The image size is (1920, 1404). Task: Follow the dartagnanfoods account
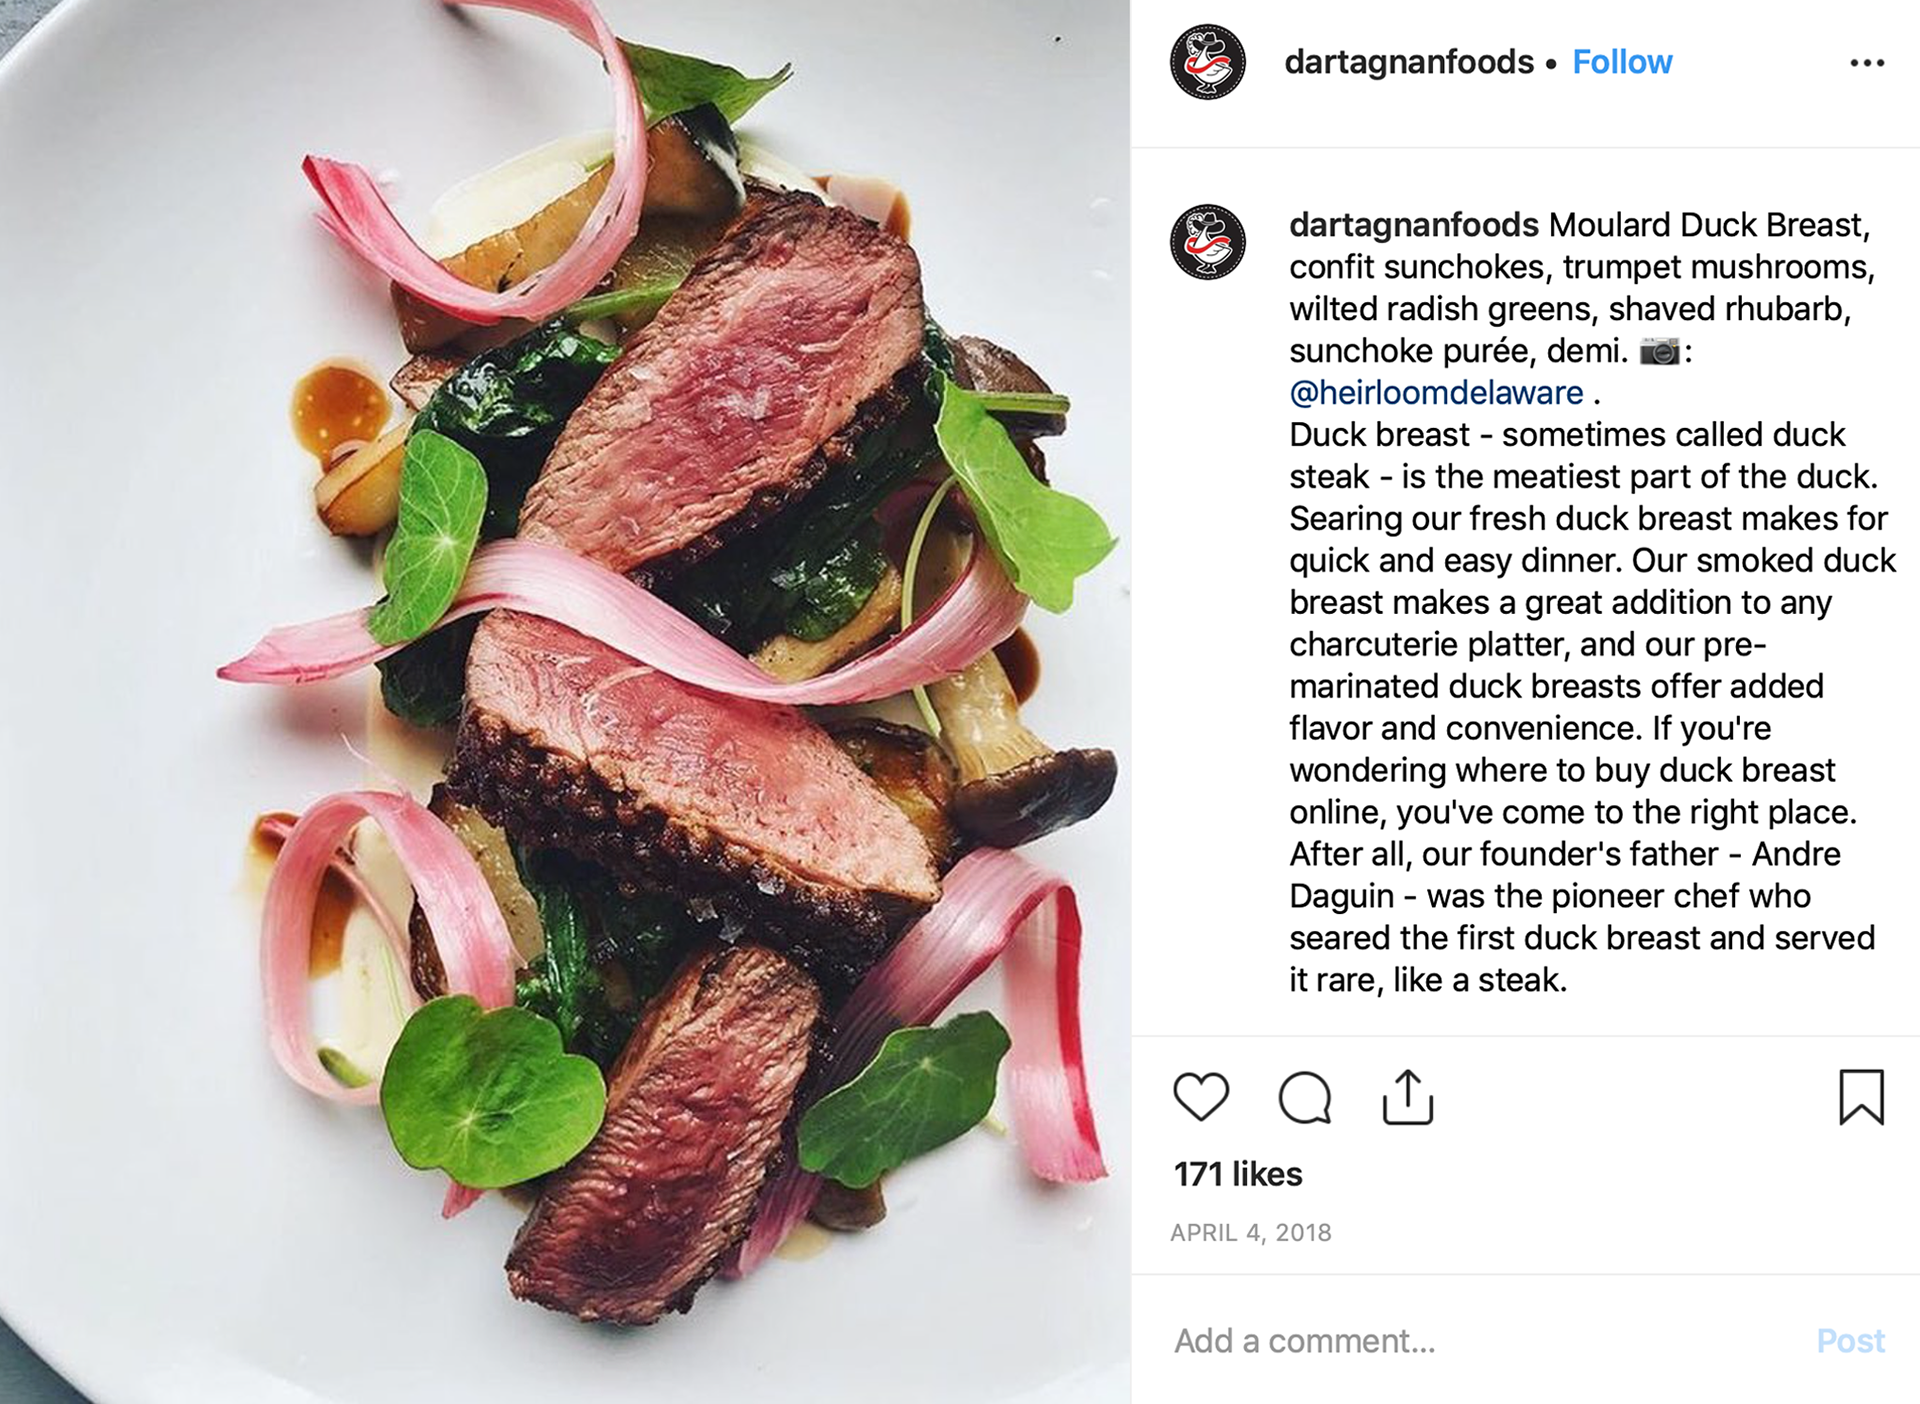[x=1622, y=62]
